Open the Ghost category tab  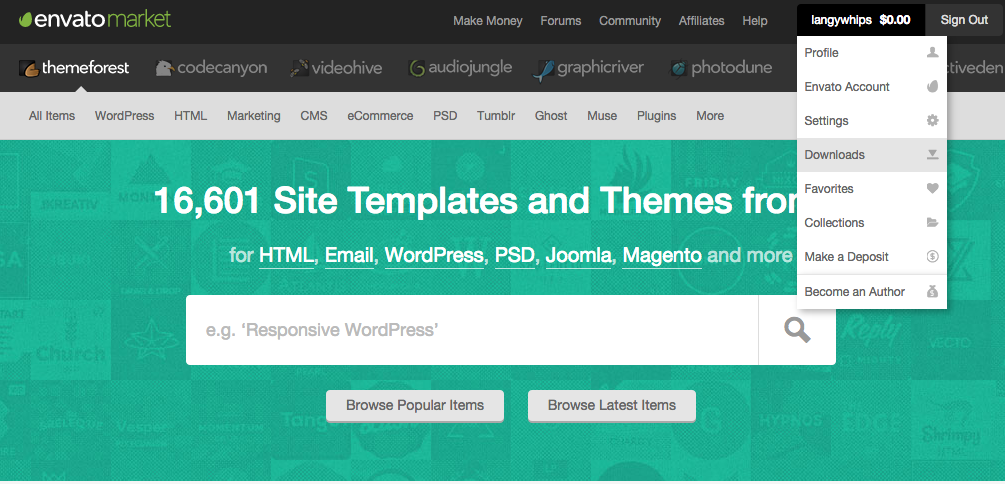tap(551, 116)
